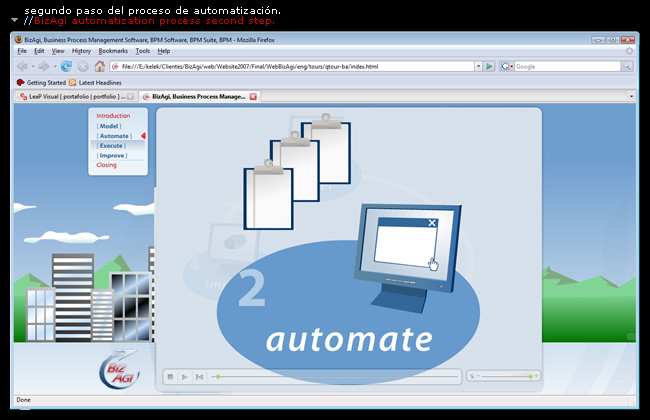Jump to the Closing section

tap(106, 165)
